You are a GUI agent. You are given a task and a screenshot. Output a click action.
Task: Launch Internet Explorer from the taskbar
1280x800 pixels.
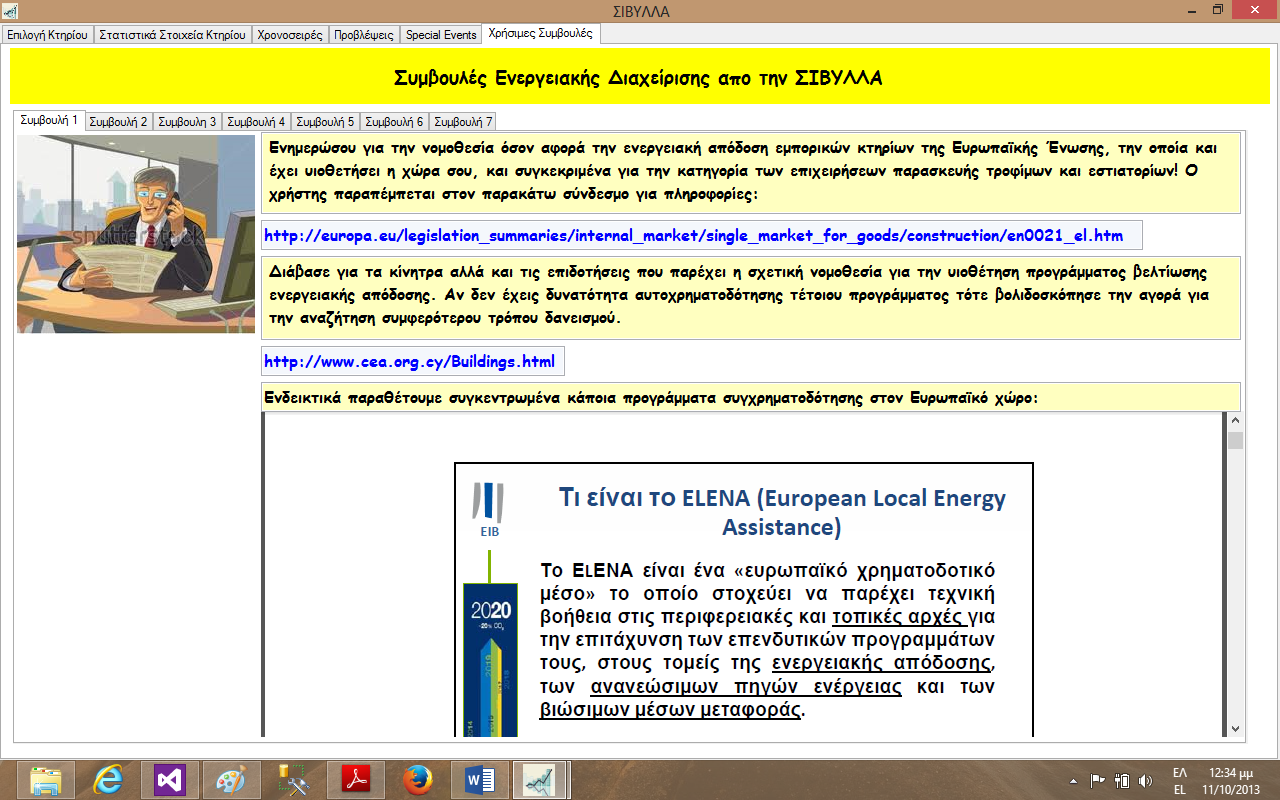pyautogui.click(x=107, y=780)
